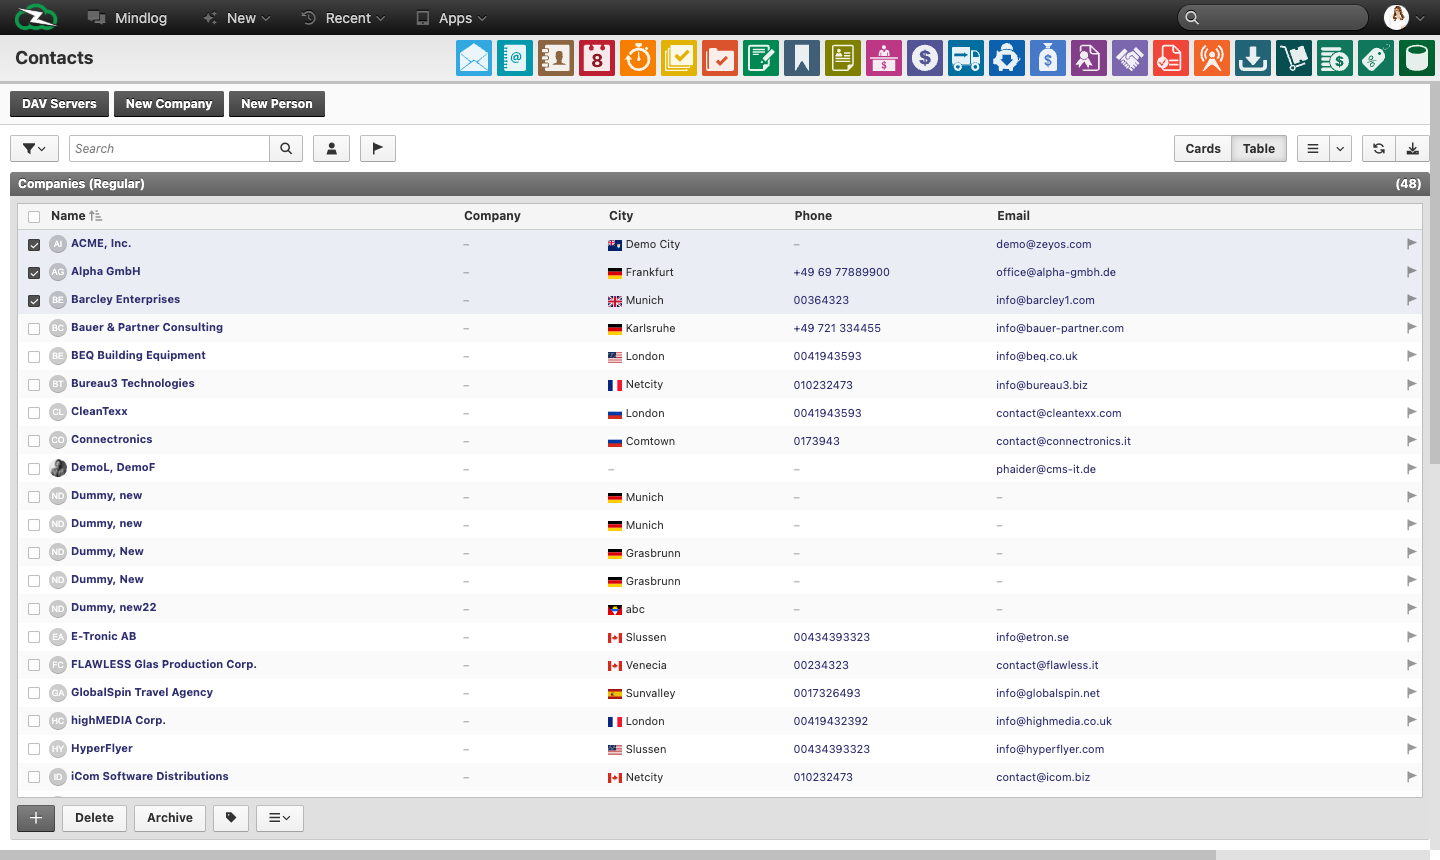This screenshot has width=1440, height=860.
Task: Click the tag icon in bottom bar
Action: click(x=231, y=818)
